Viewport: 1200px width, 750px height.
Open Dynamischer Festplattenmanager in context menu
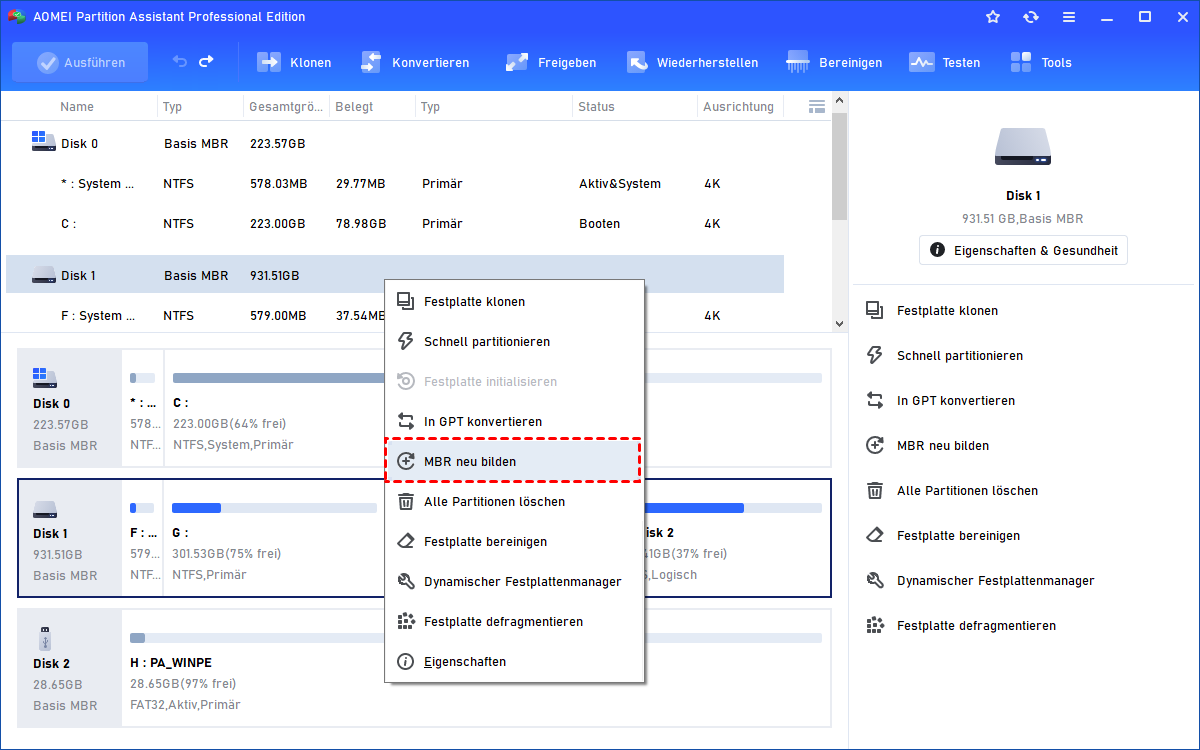[514, 582]
